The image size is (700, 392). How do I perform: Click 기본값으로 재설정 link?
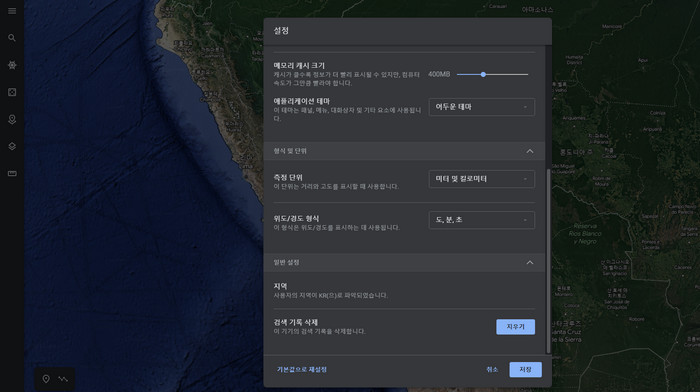coord(302,370)
